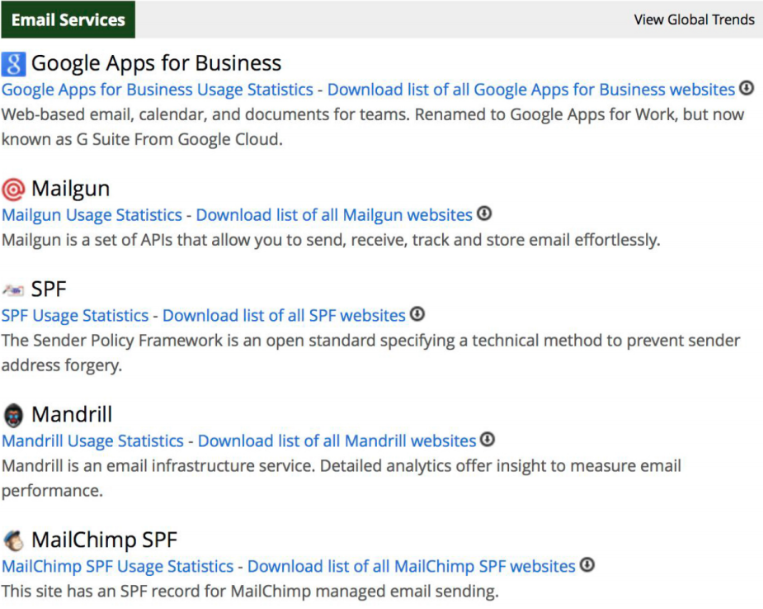Open Google Apps for Business Usage Statistics

pos(157,90)
